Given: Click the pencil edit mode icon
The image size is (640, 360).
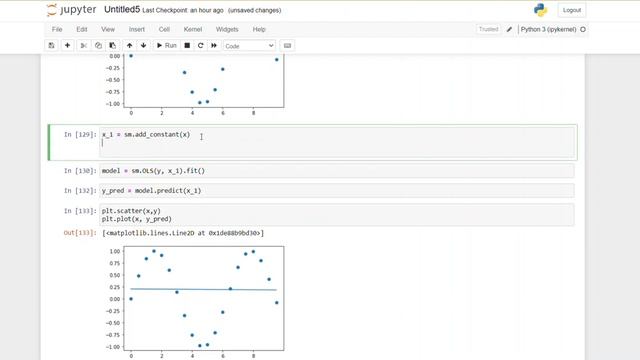Looking at the screenshot, I should click(x=509, y=29).
